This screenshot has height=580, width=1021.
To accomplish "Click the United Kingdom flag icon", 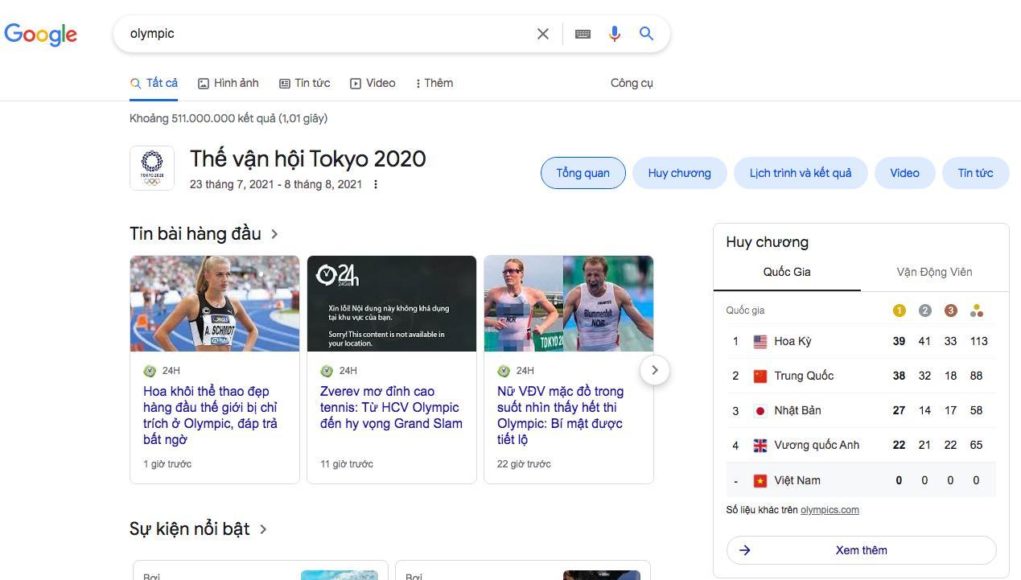I will 760,445.
